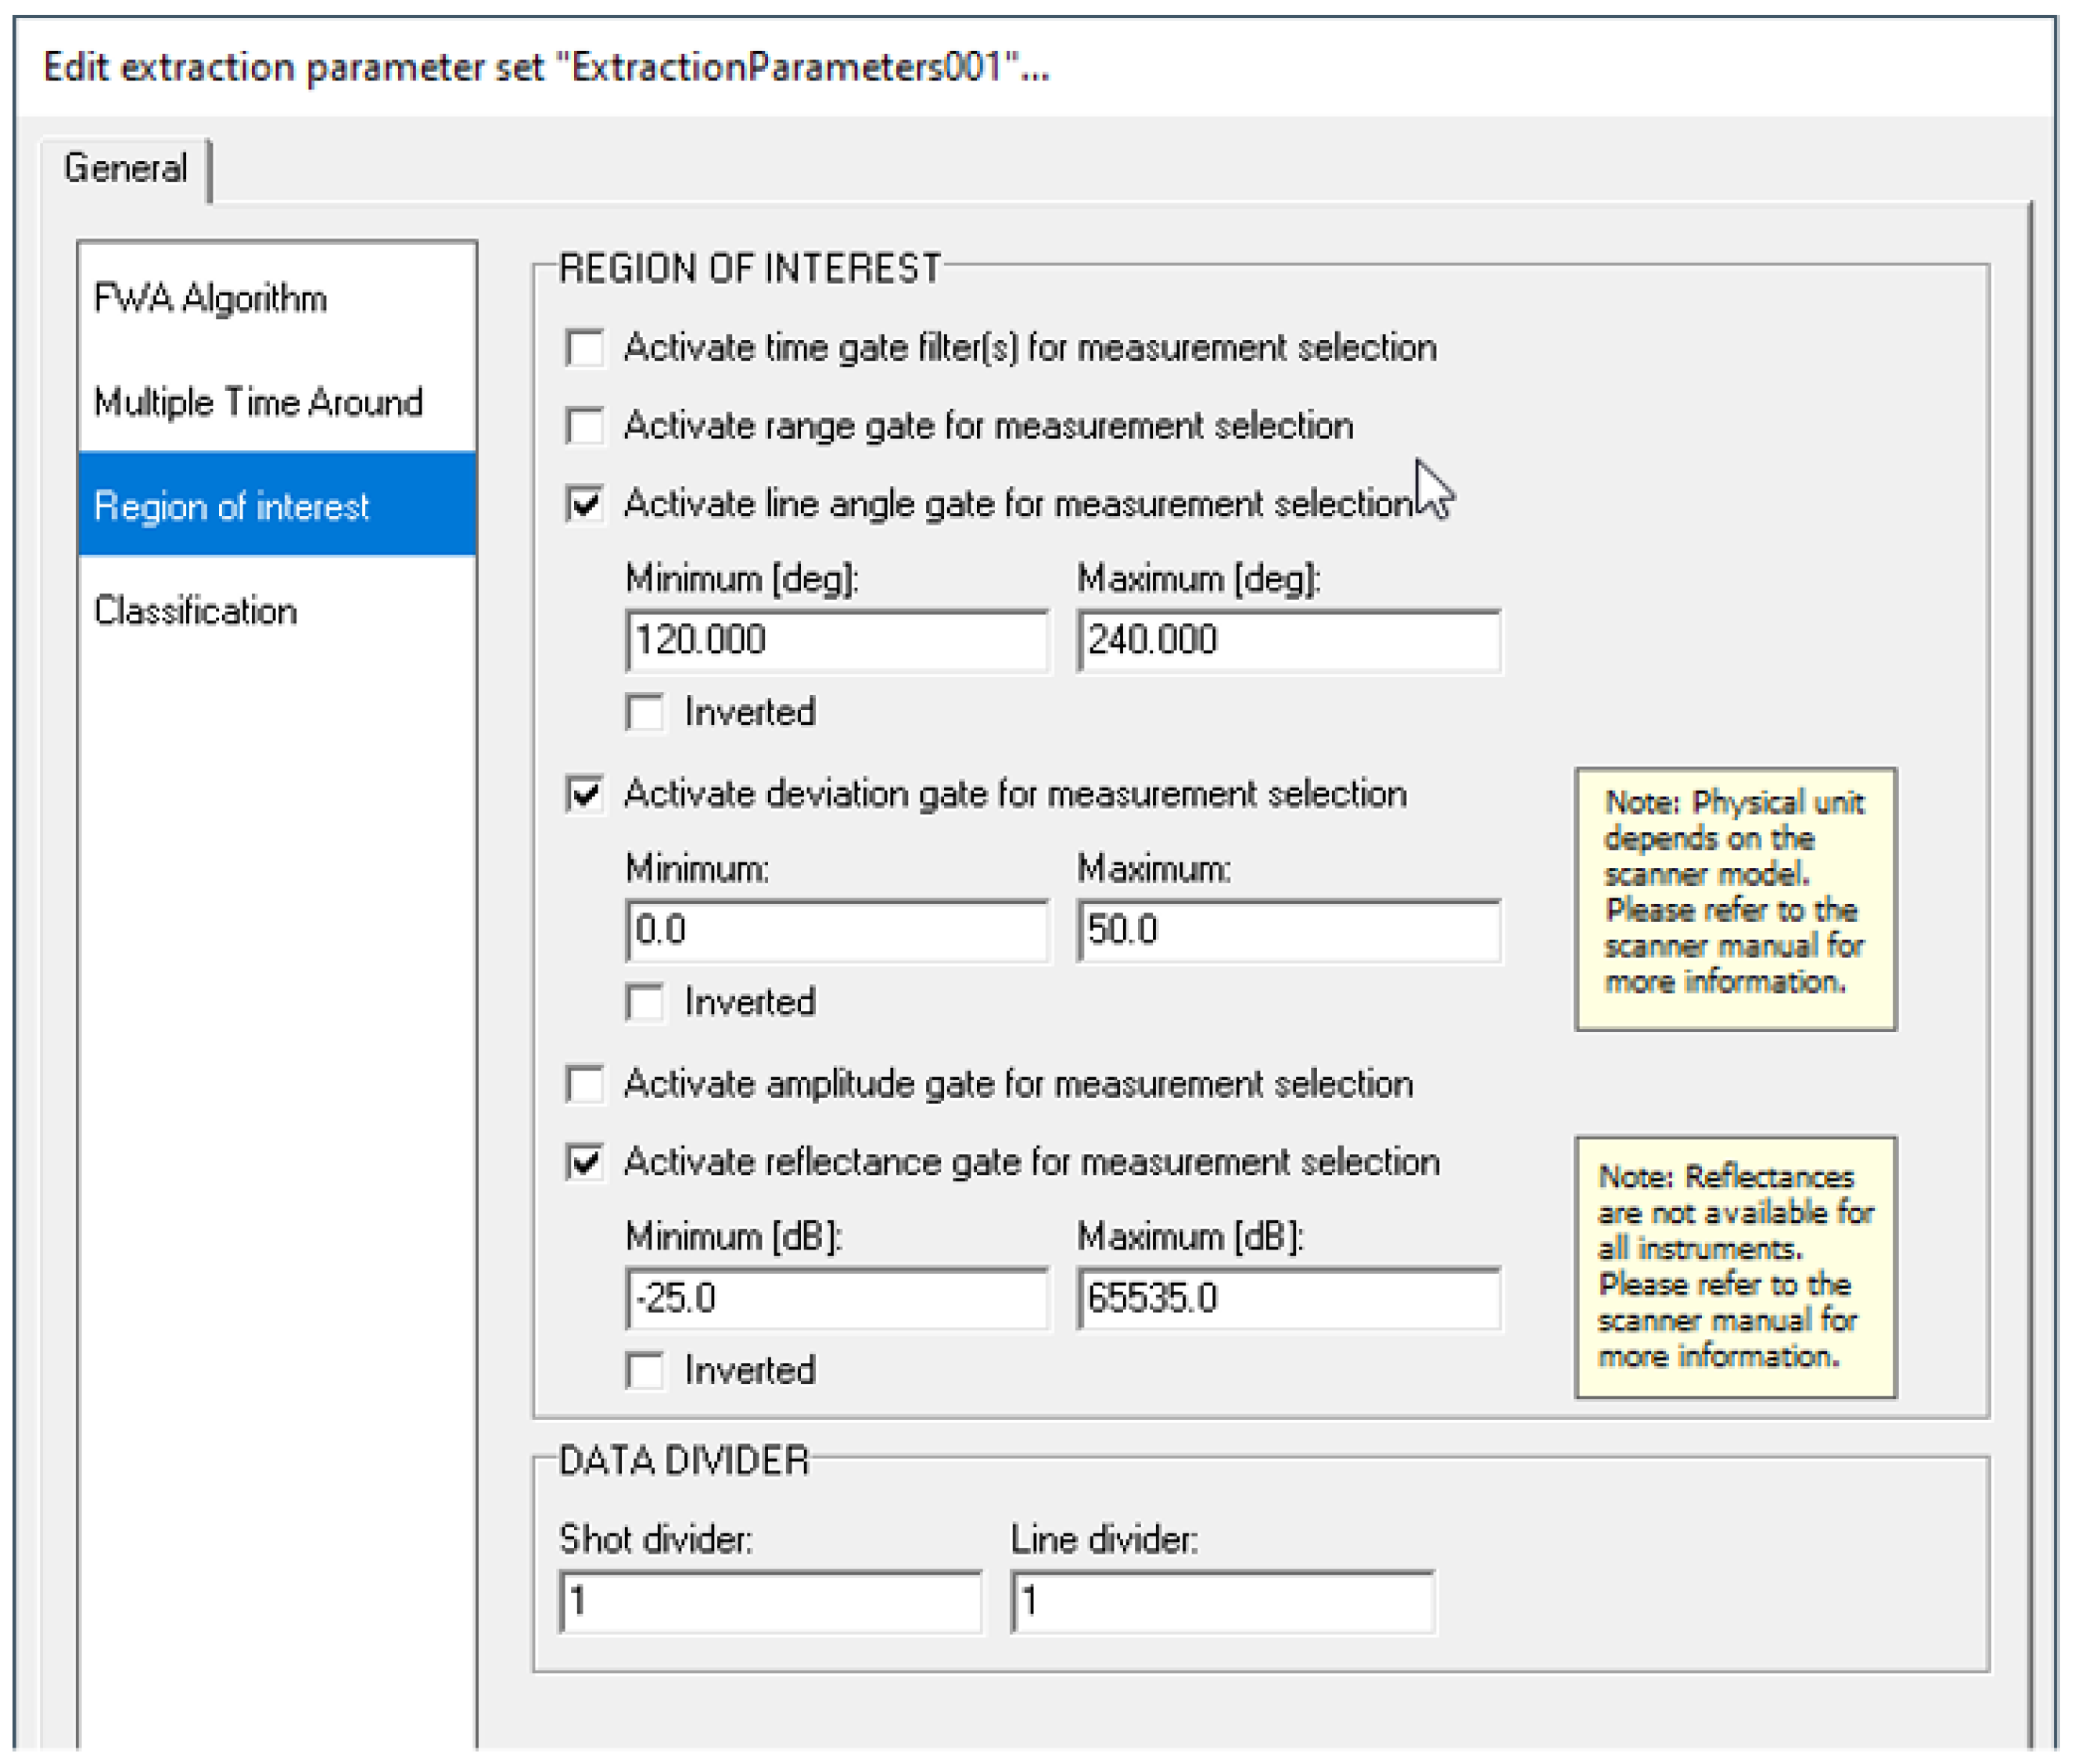Image resolution: width=2075 pixels, height=1764 pixels.
Task: Uncheck line angle gate checkbox
Action: [x=584, y=503]
